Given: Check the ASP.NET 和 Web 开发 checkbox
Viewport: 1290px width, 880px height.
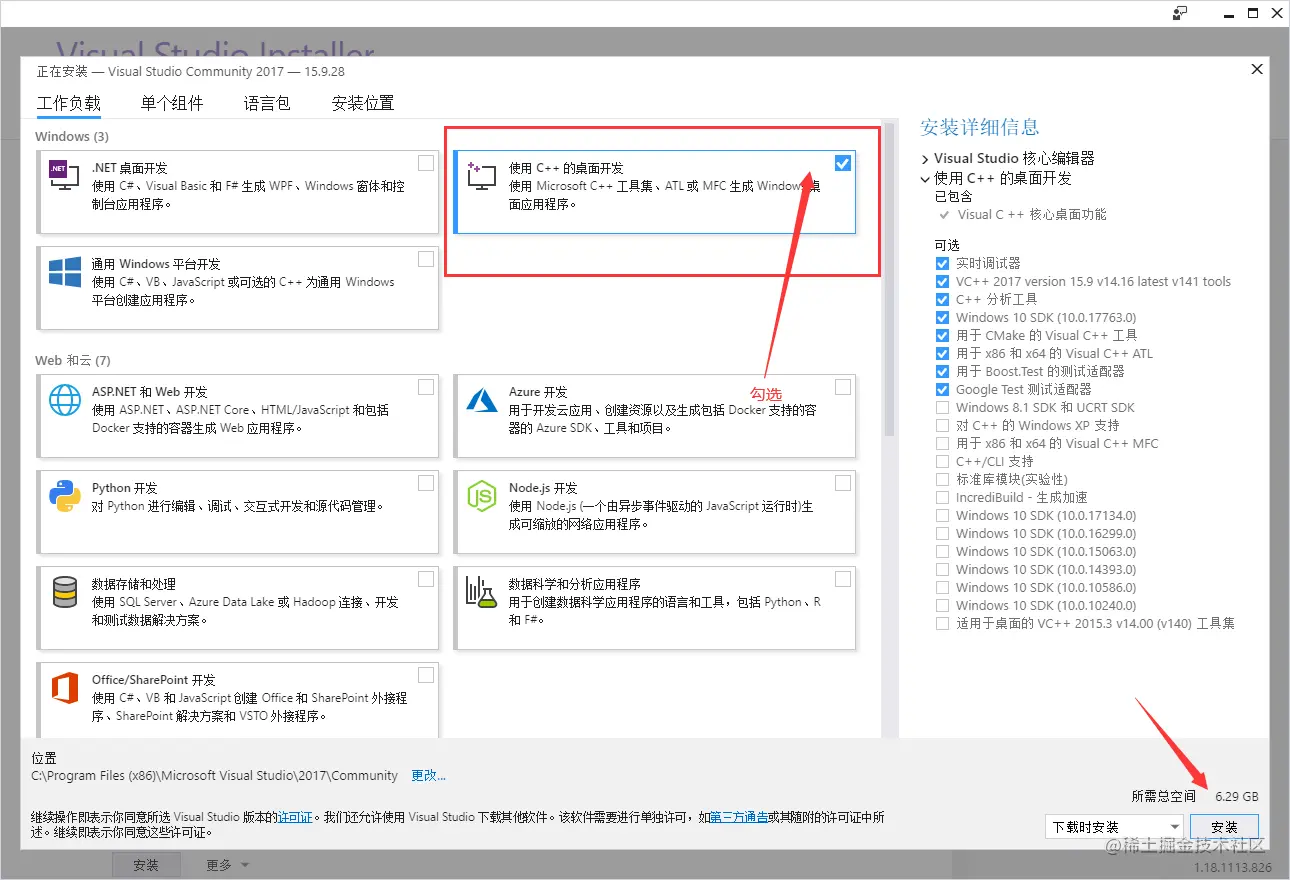Looking at the screenshot, I should click(x=426, y=387).
